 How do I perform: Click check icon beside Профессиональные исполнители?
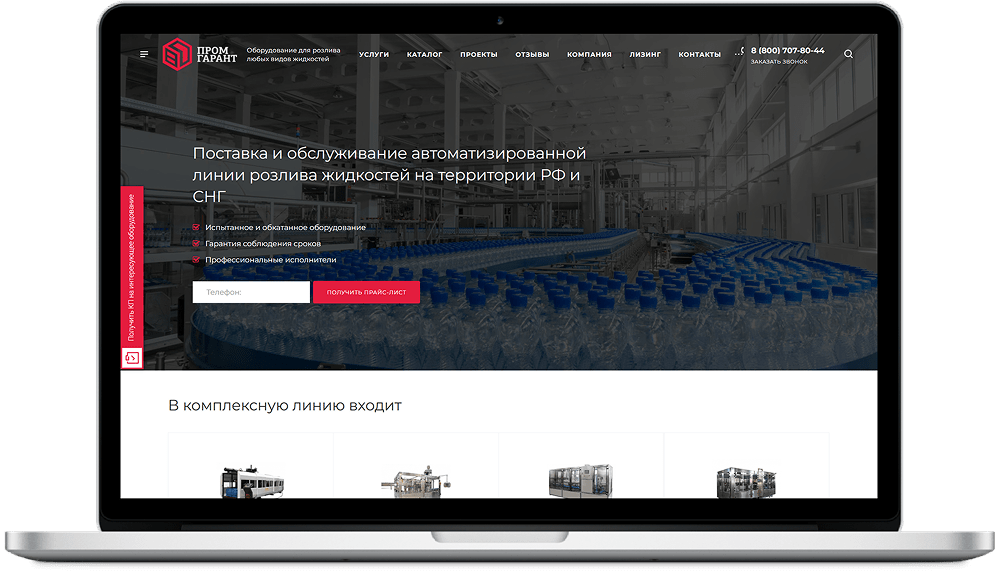[x=196, y=259]
